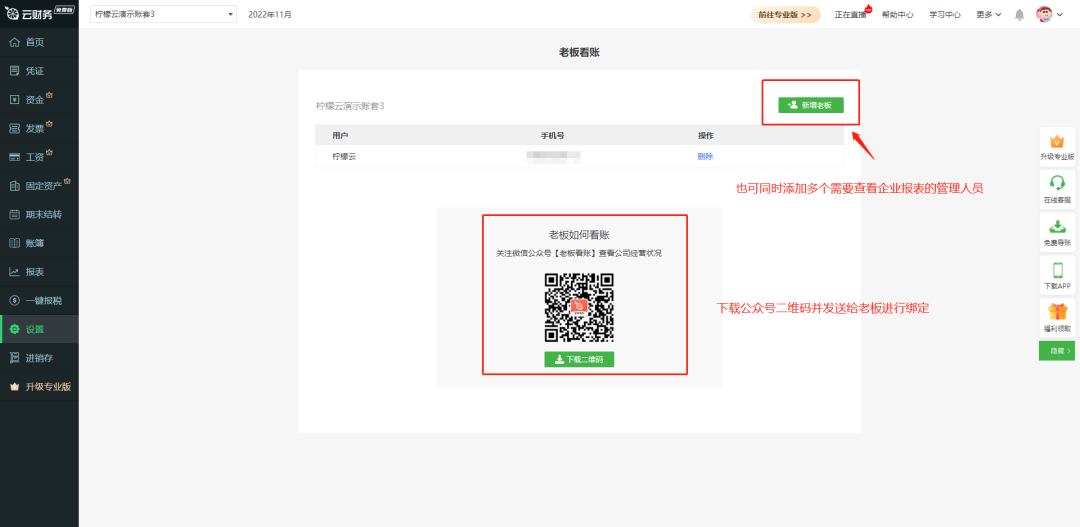The width and height of the screenshot is (1080, 527).
Task: Click the 账簿 ledger book icon
Action: pyautogui.click(x=14, y=243)
